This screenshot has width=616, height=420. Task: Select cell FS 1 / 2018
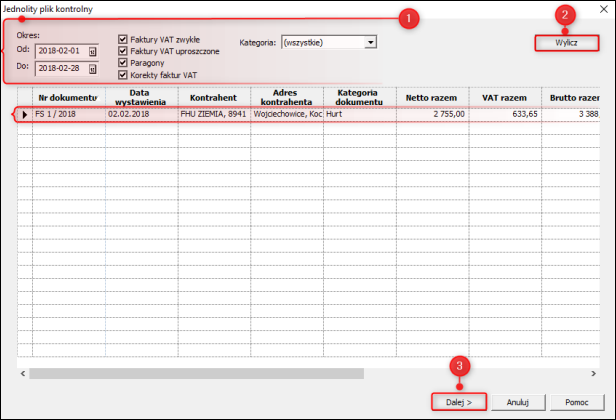coord(69,114)
